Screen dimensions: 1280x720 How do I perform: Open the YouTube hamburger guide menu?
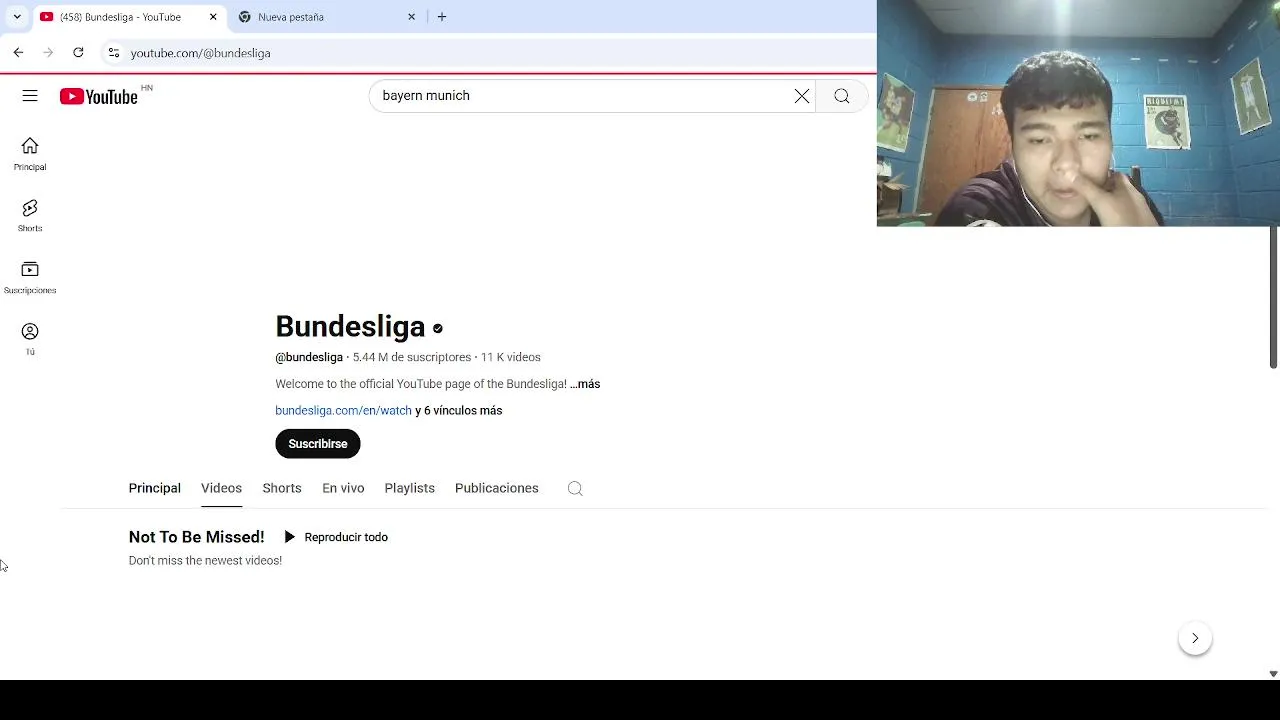pyautogui.click(x=30, y=96)
